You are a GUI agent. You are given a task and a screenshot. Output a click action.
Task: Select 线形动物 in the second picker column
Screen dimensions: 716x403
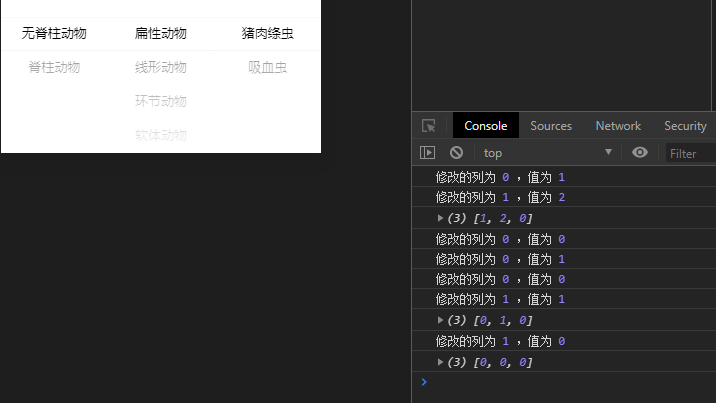pos(161,68)
